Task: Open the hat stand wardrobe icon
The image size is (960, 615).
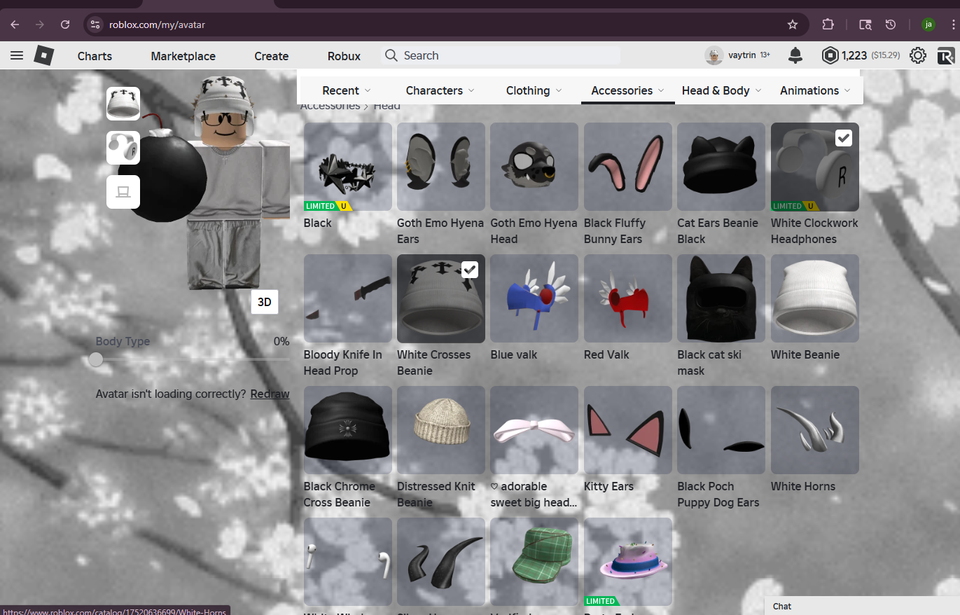Action: click(x=122, y=191)
